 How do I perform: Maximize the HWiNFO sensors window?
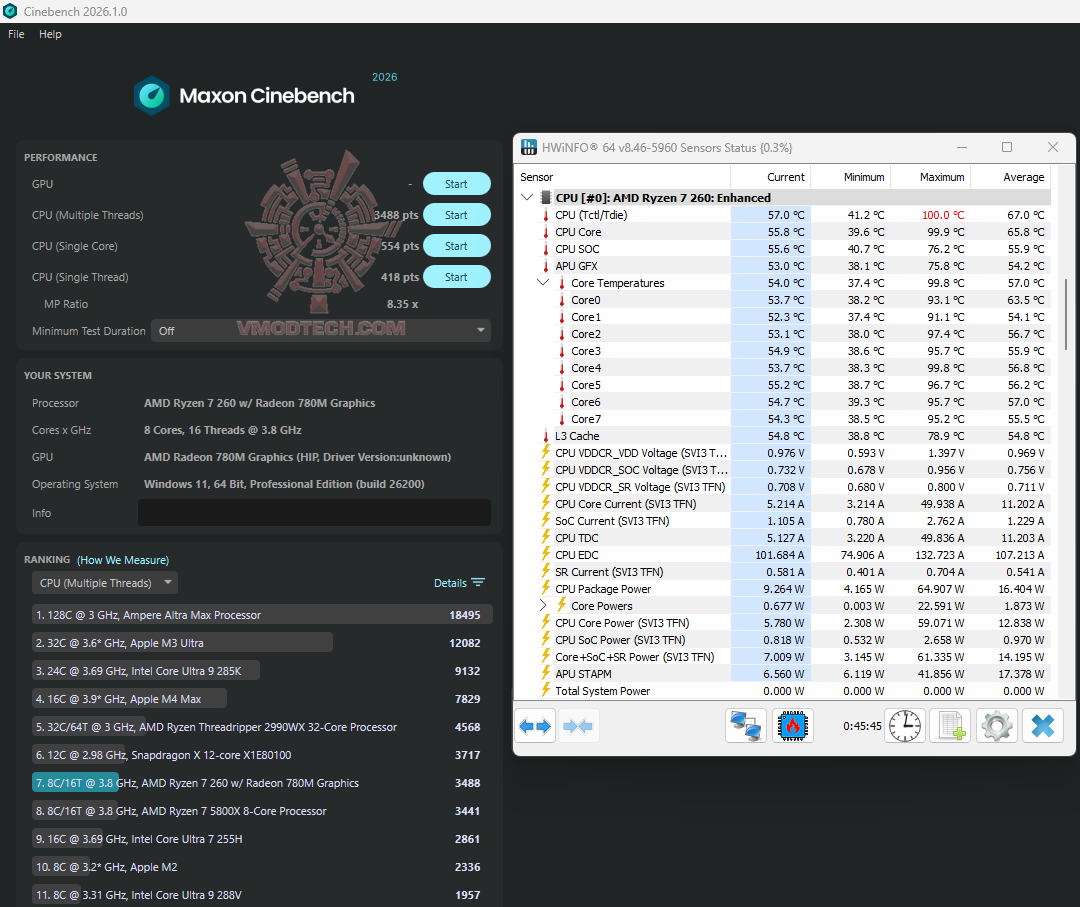[1007, 147]
